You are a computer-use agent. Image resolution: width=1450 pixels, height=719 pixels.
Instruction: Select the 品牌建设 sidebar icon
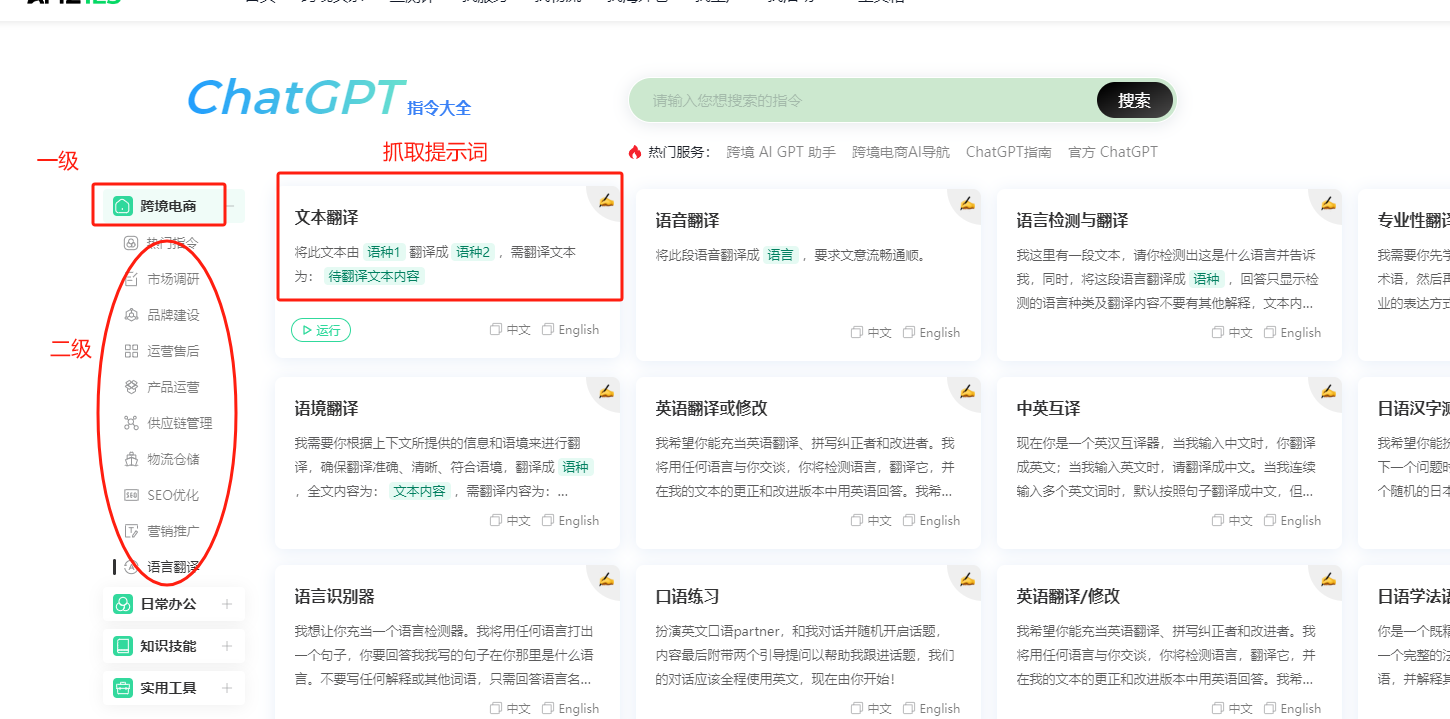131,315
